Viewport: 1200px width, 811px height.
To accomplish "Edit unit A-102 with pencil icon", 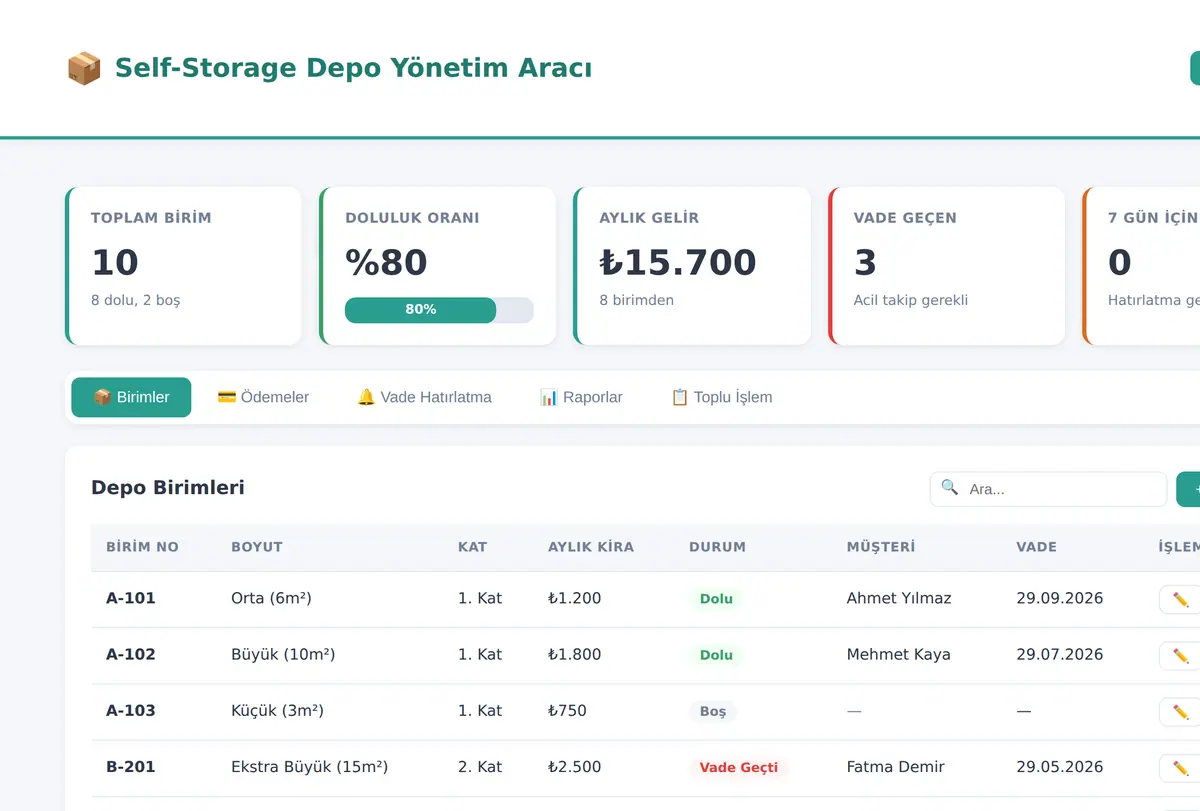I will coord(1180,655).
